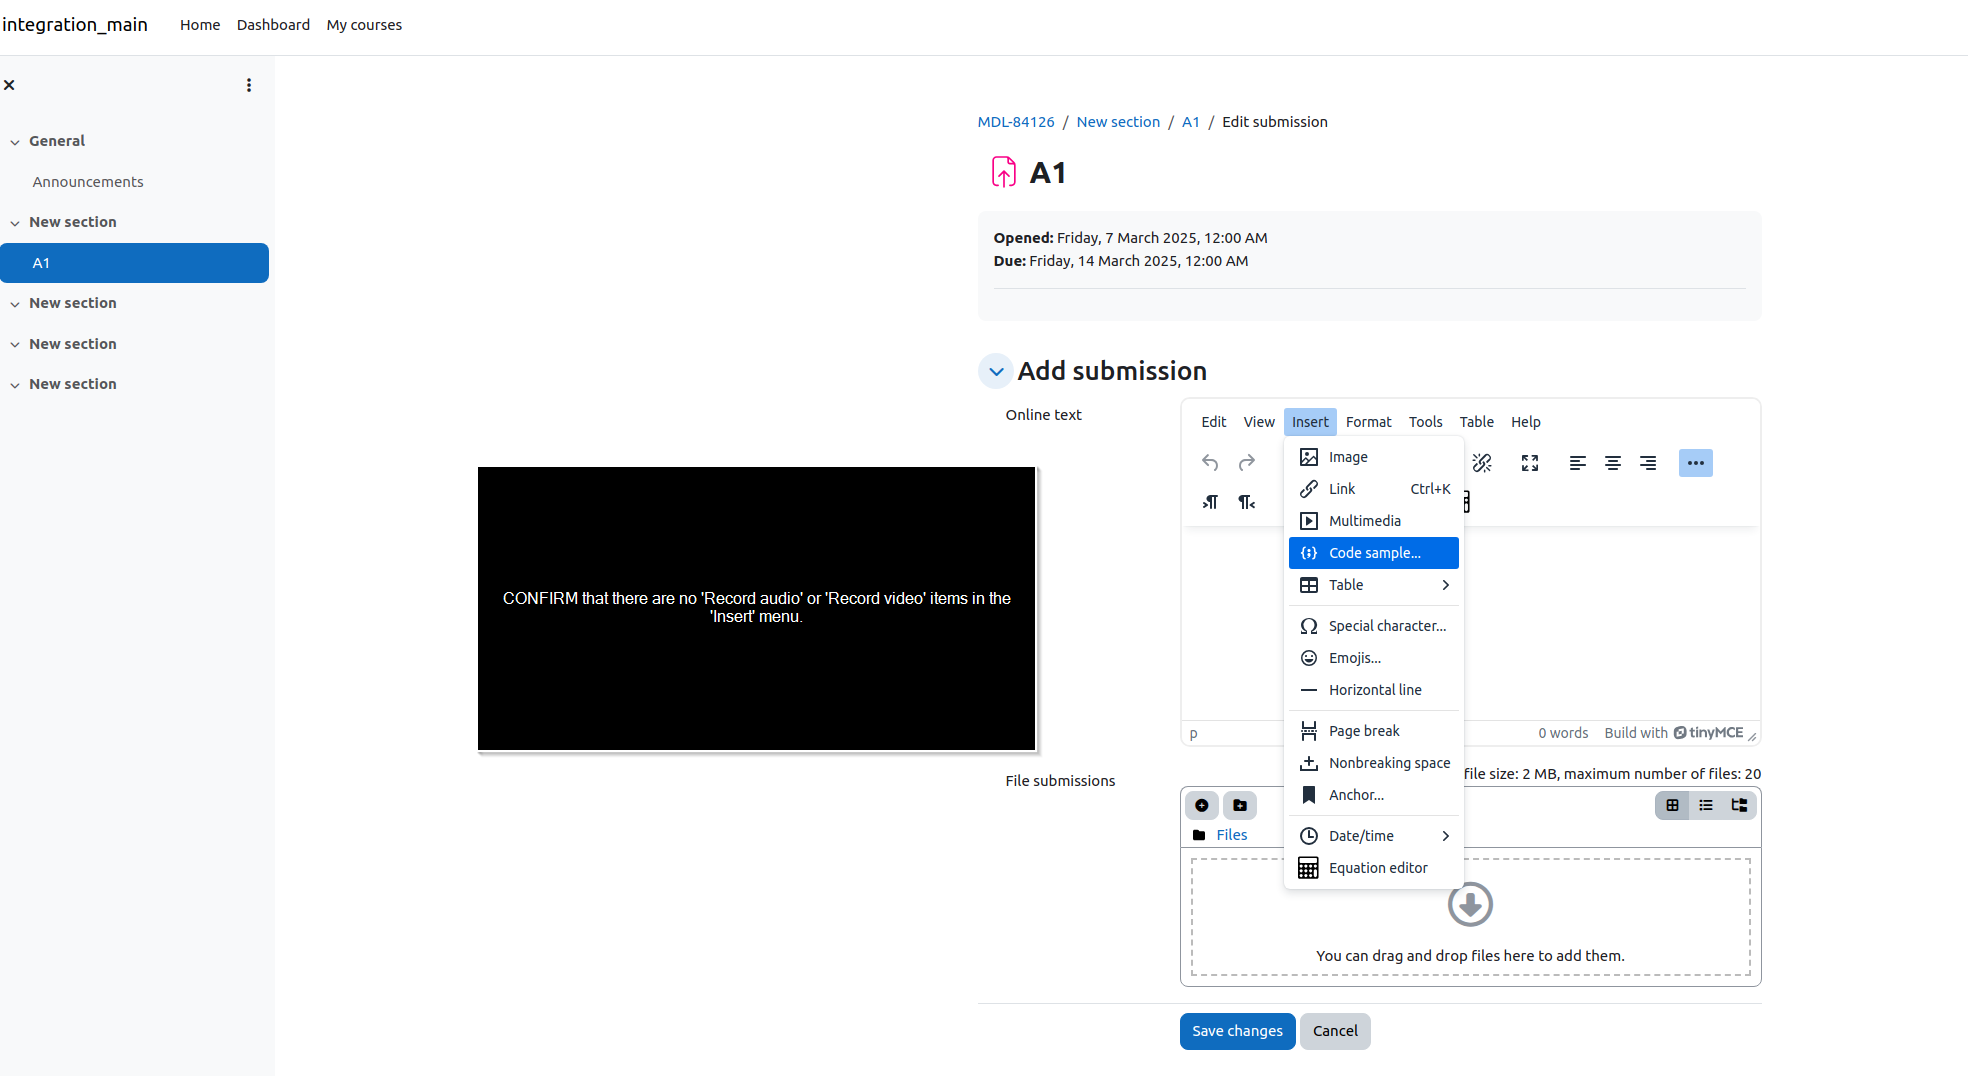Open the Table menu in the menubar
Screen dimensions: 1968x1076
1476,422
